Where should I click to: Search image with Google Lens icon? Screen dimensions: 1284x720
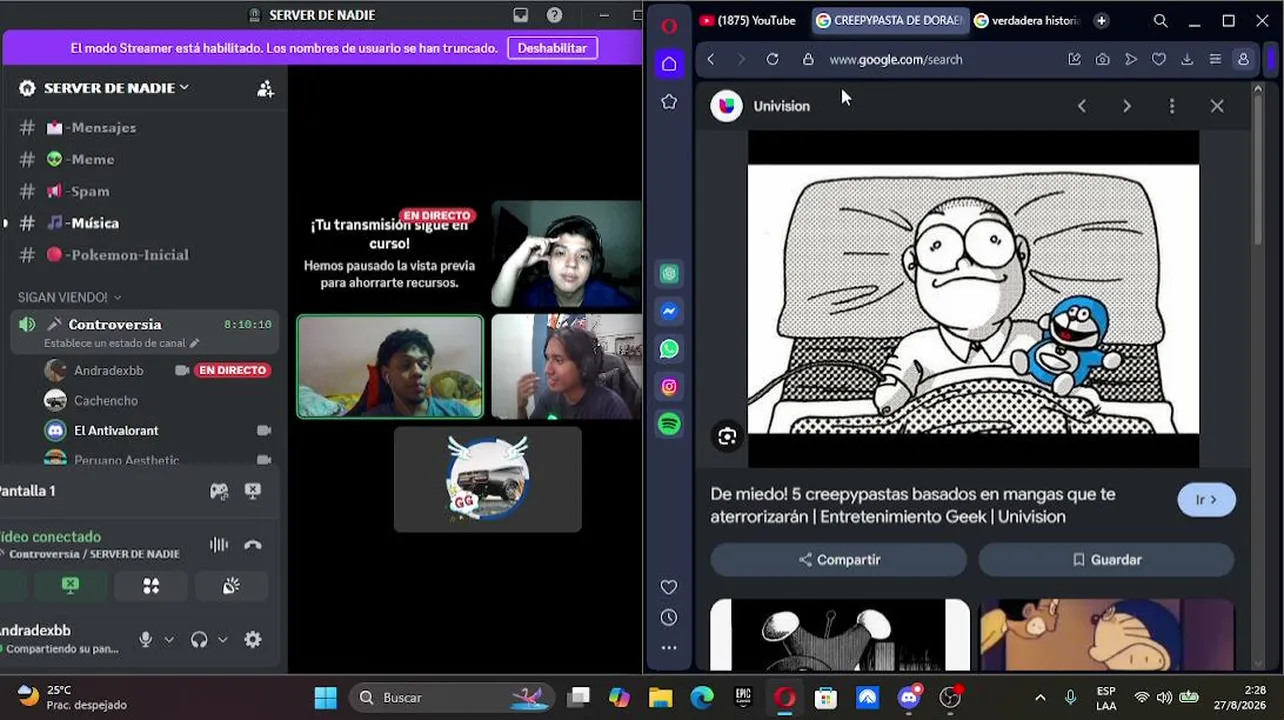[x=727, y=436]
